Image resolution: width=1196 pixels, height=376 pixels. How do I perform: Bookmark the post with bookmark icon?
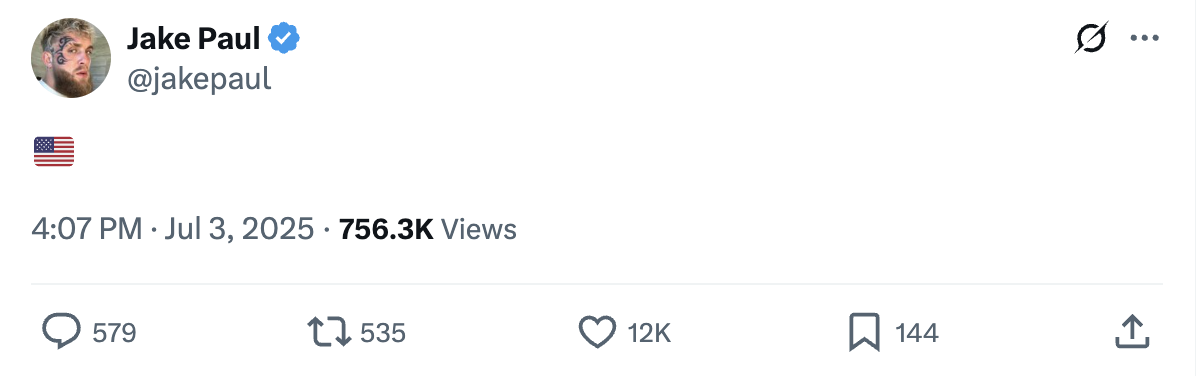pos(864,333)
